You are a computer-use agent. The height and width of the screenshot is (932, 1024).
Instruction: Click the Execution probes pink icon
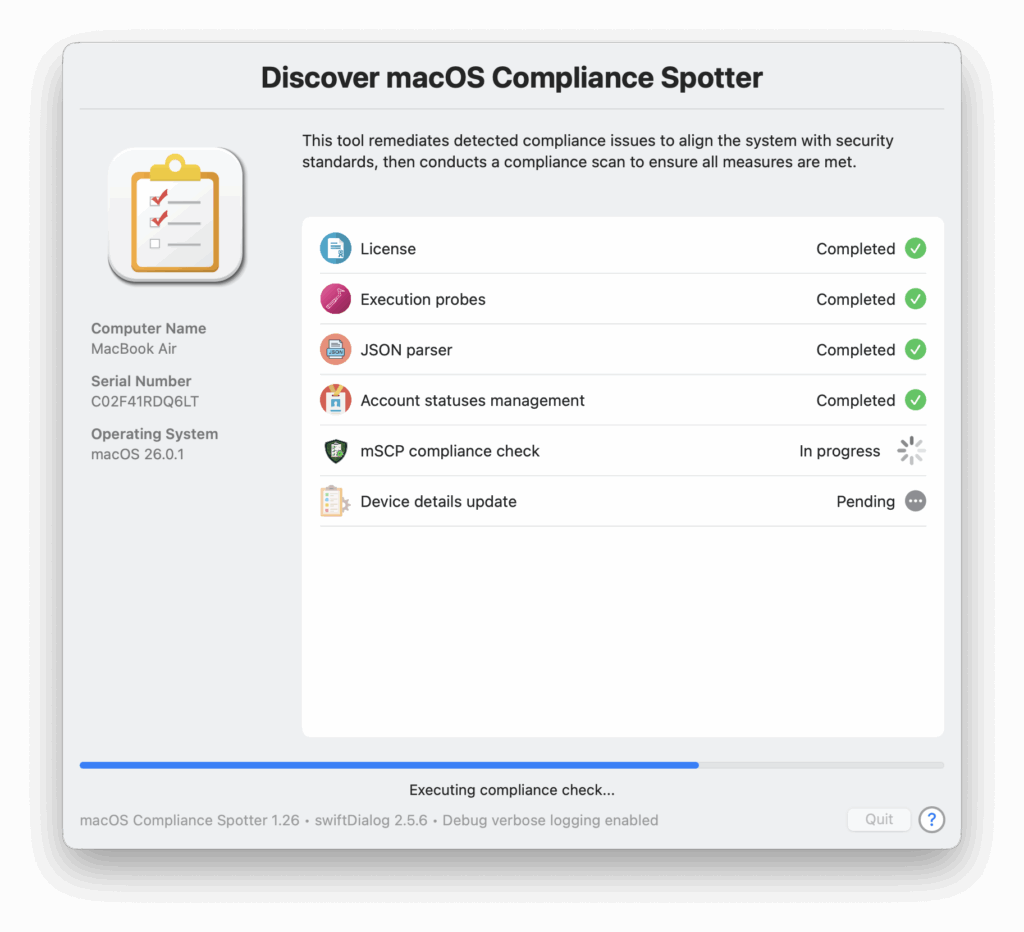(335, 299)
